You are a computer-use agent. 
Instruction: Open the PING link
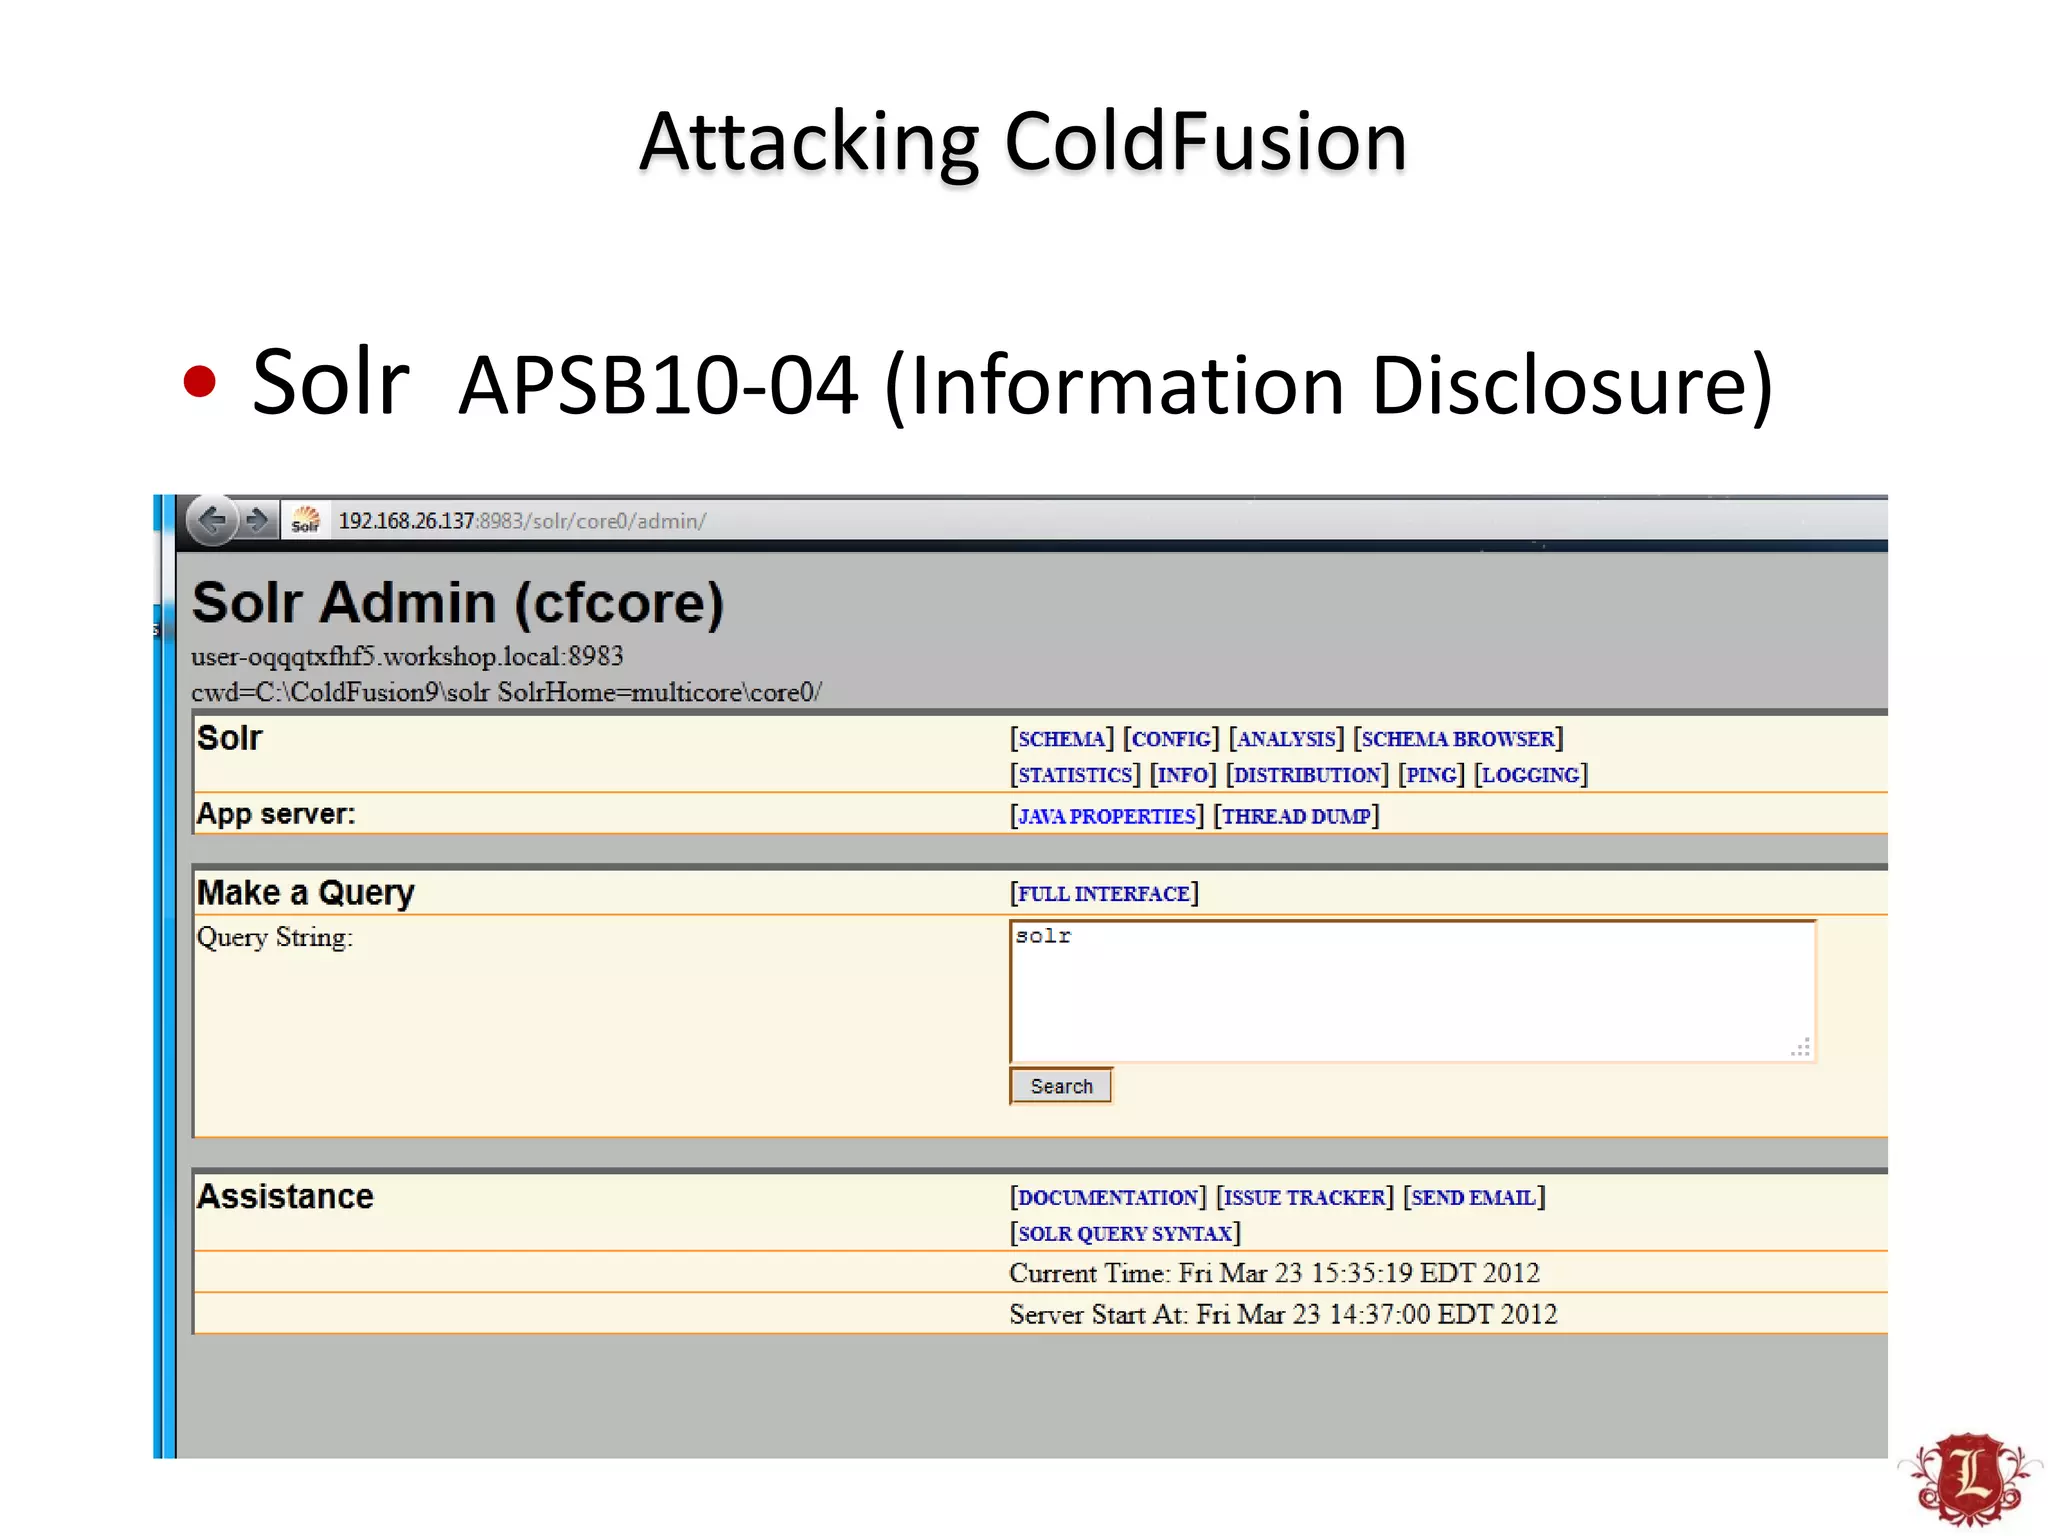(x=1431, y=775)
